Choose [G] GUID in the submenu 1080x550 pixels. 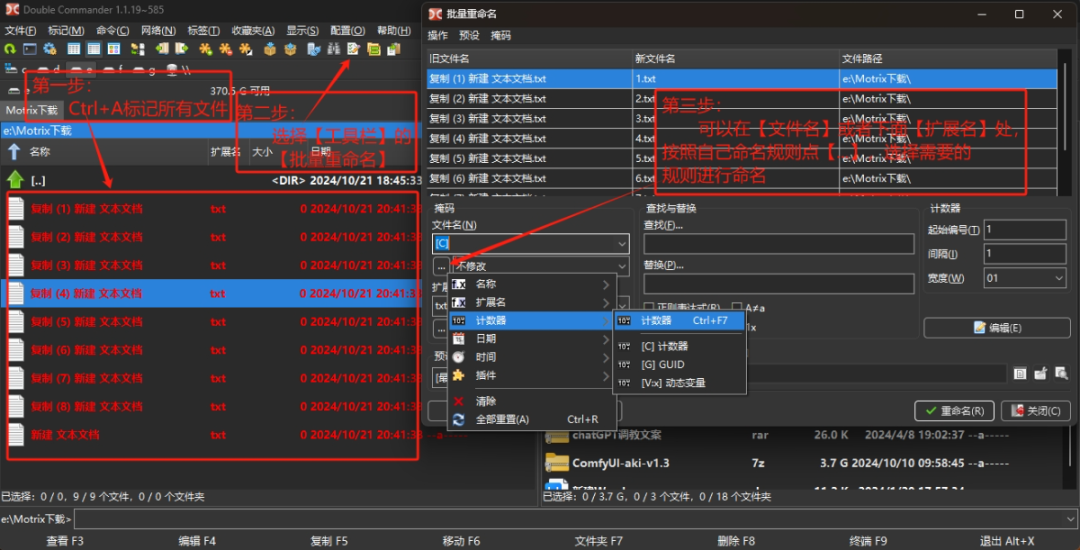point(679,365)
